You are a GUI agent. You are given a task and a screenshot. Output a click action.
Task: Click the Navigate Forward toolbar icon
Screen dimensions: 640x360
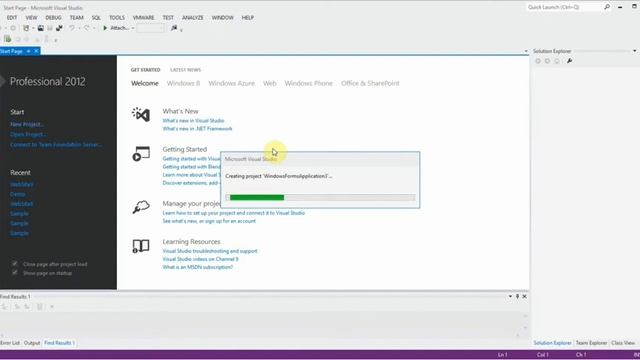pyautogui.click(x=13, y=28)
